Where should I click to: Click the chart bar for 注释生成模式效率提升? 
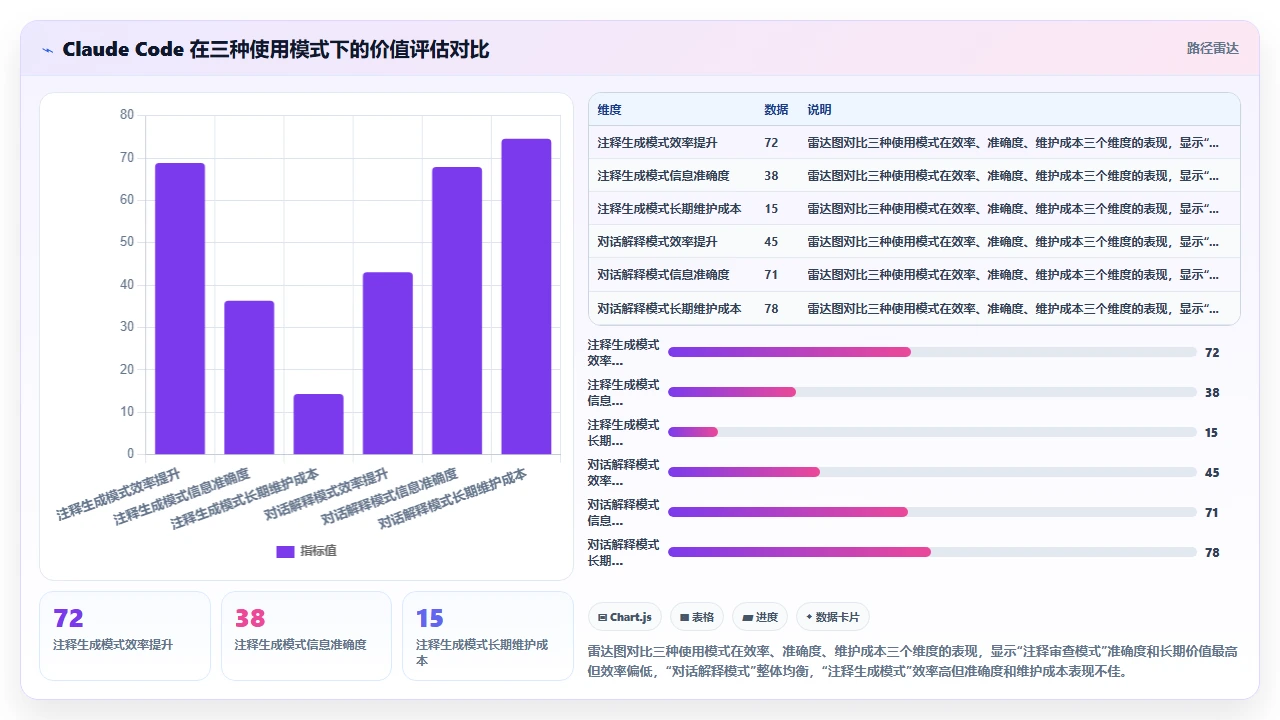pyautogui.click(x=180, y=308)
